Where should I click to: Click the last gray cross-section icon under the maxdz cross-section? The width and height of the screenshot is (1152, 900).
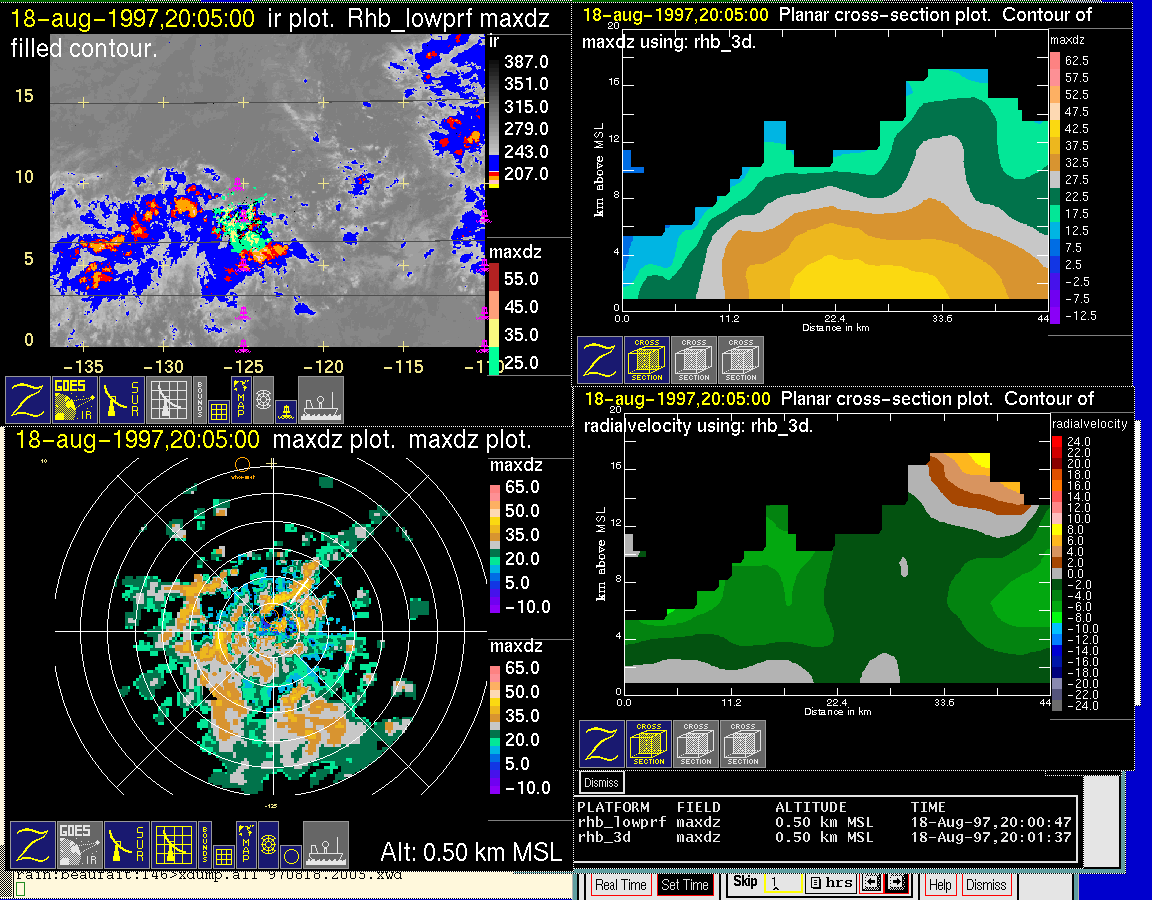pyautogui.click(x=741, y=360)
